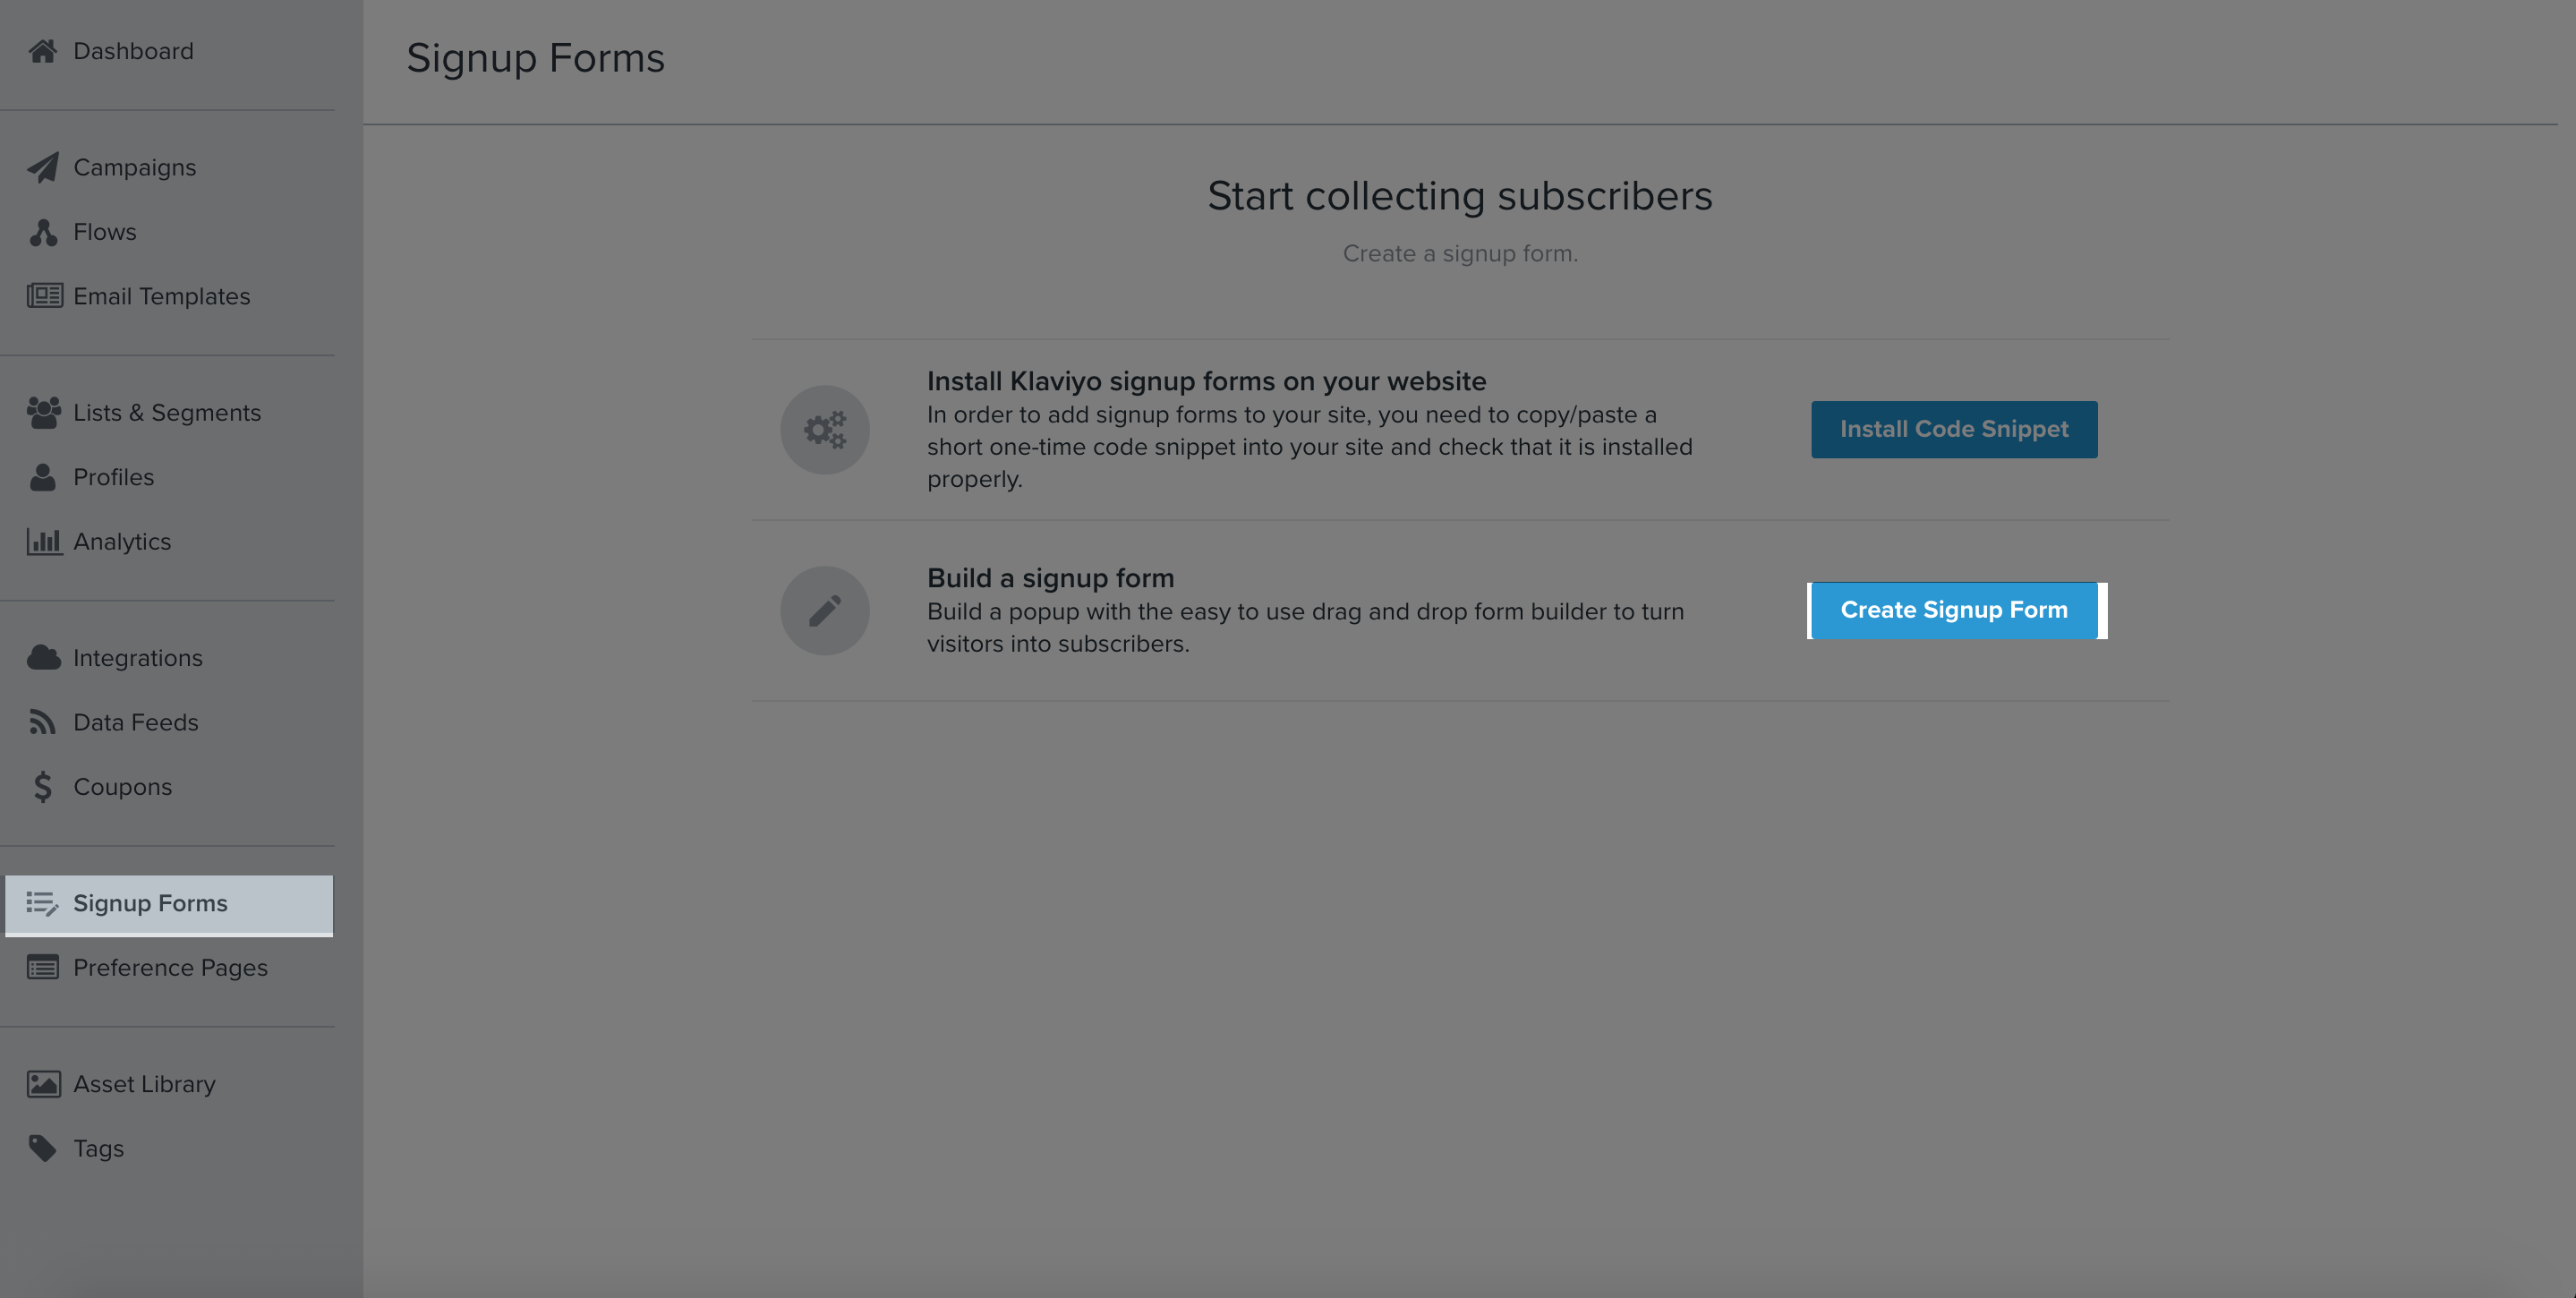Click the Analytics bar chart icon
The width and height of the screenshot is (2576, 1298).
pos(44,541)
